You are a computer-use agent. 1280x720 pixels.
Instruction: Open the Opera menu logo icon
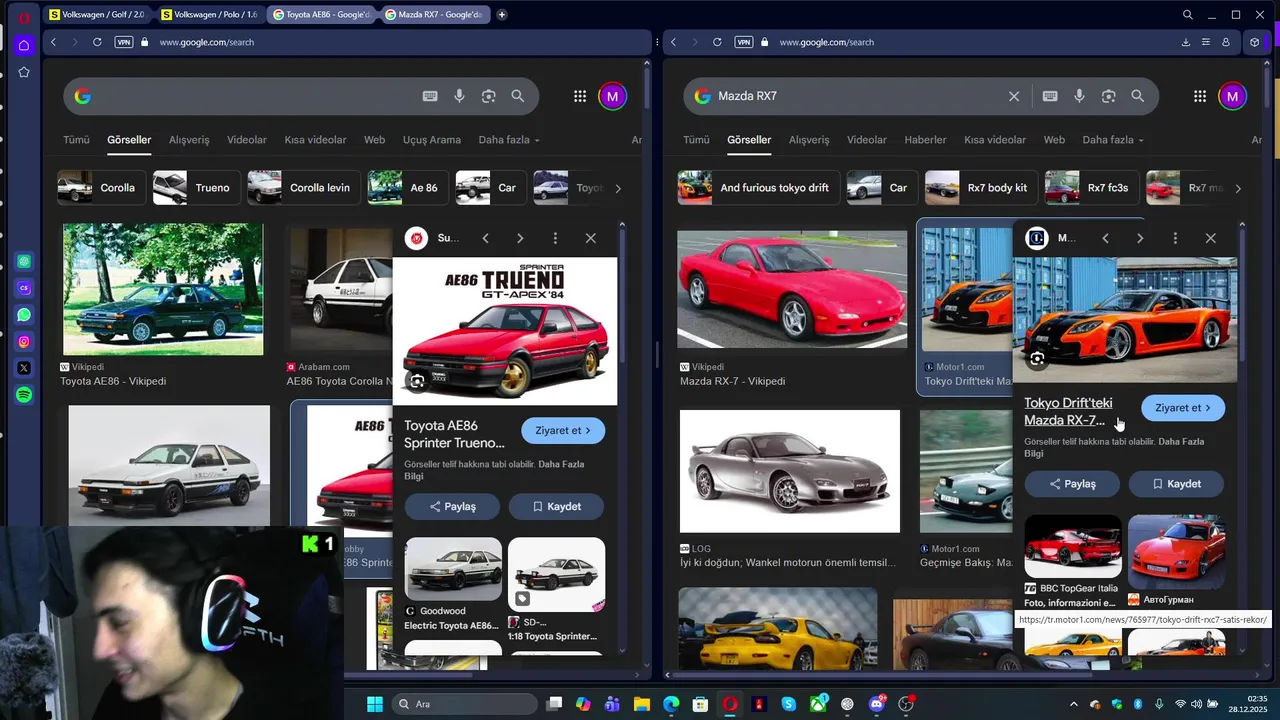point(24,17)
